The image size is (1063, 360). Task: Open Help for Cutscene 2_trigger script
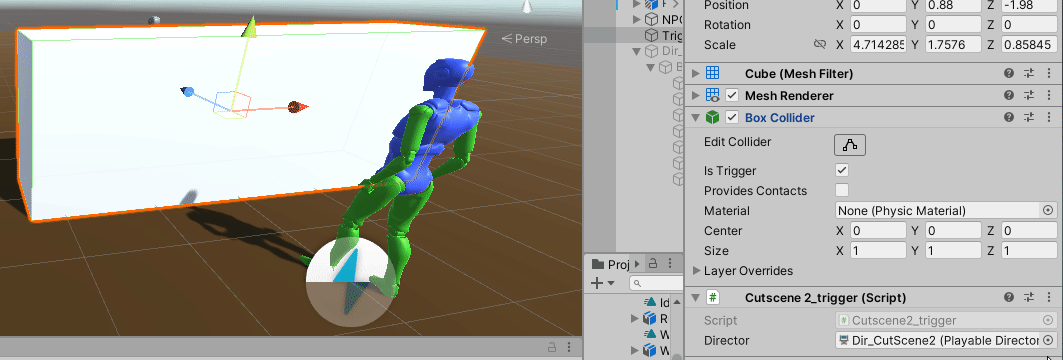coord(1009,298)
